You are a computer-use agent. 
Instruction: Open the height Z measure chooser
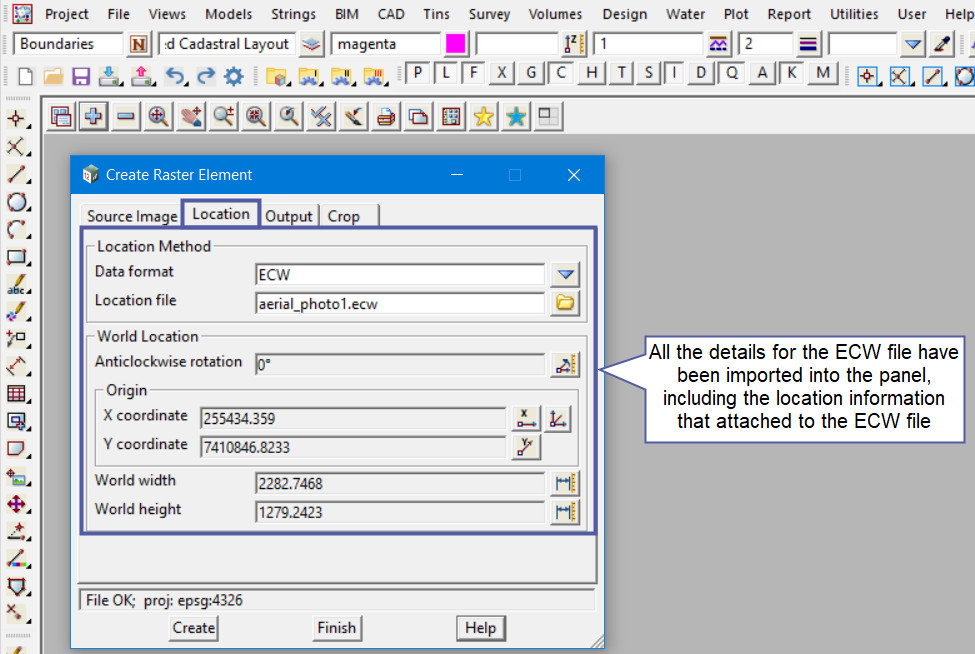tap(573, 44)
